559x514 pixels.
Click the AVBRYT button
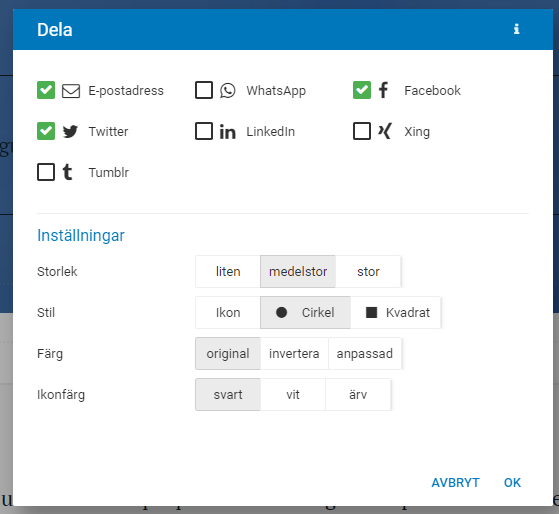pyautogui.click(x=455, y=483)
